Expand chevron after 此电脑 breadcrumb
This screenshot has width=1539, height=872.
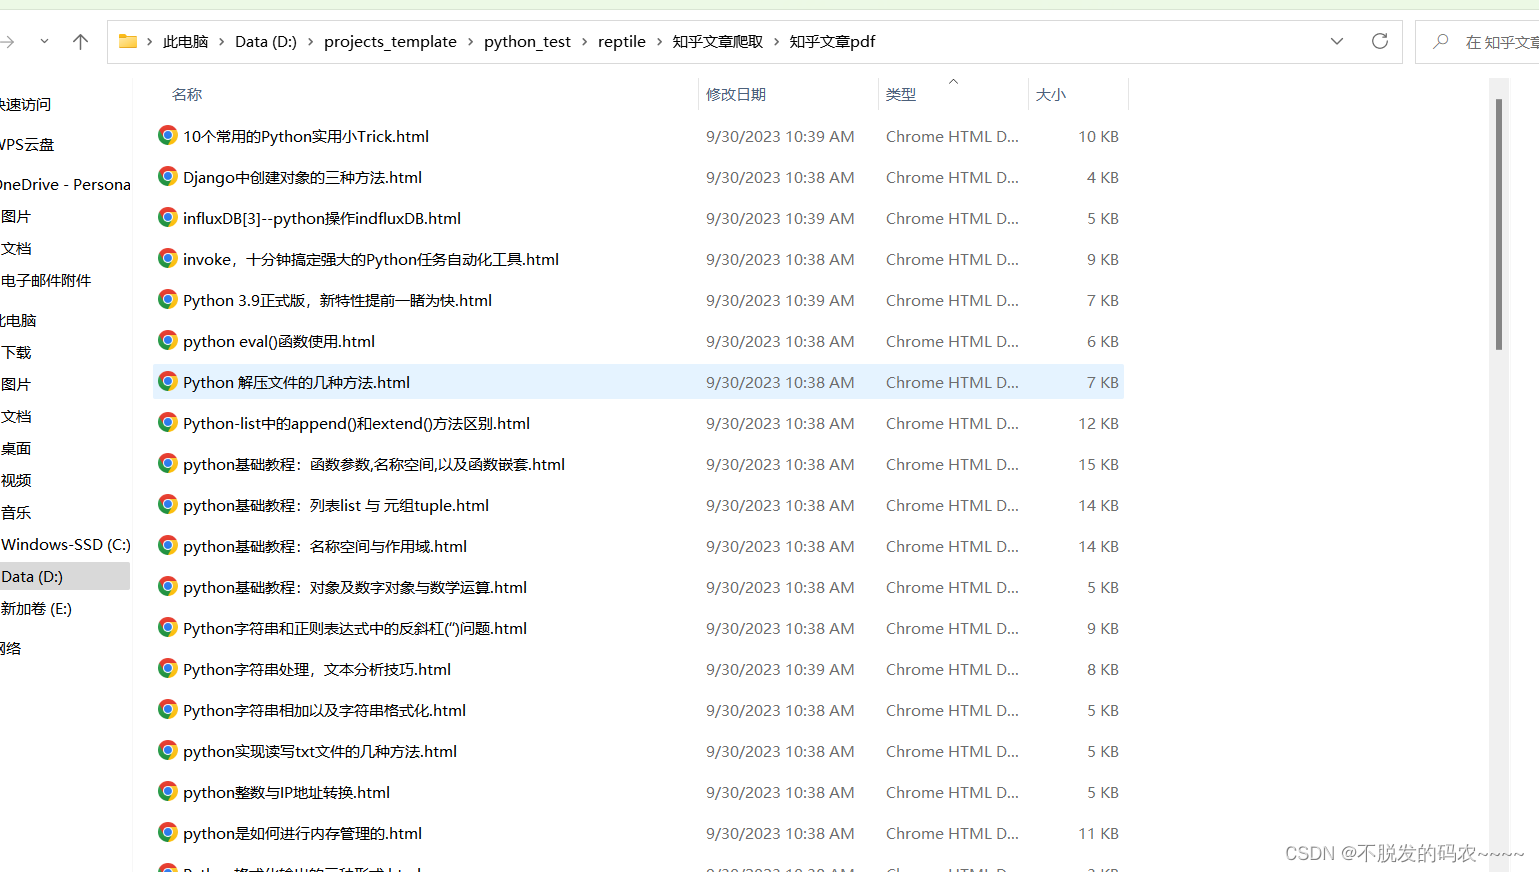[222, 41]
